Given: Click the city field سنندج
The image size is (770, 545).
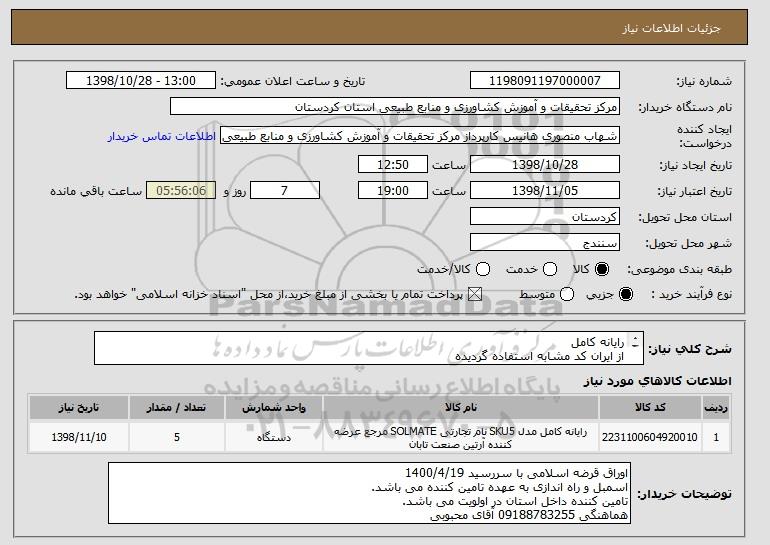Looking at the screenshot, I should coord(545,243).
